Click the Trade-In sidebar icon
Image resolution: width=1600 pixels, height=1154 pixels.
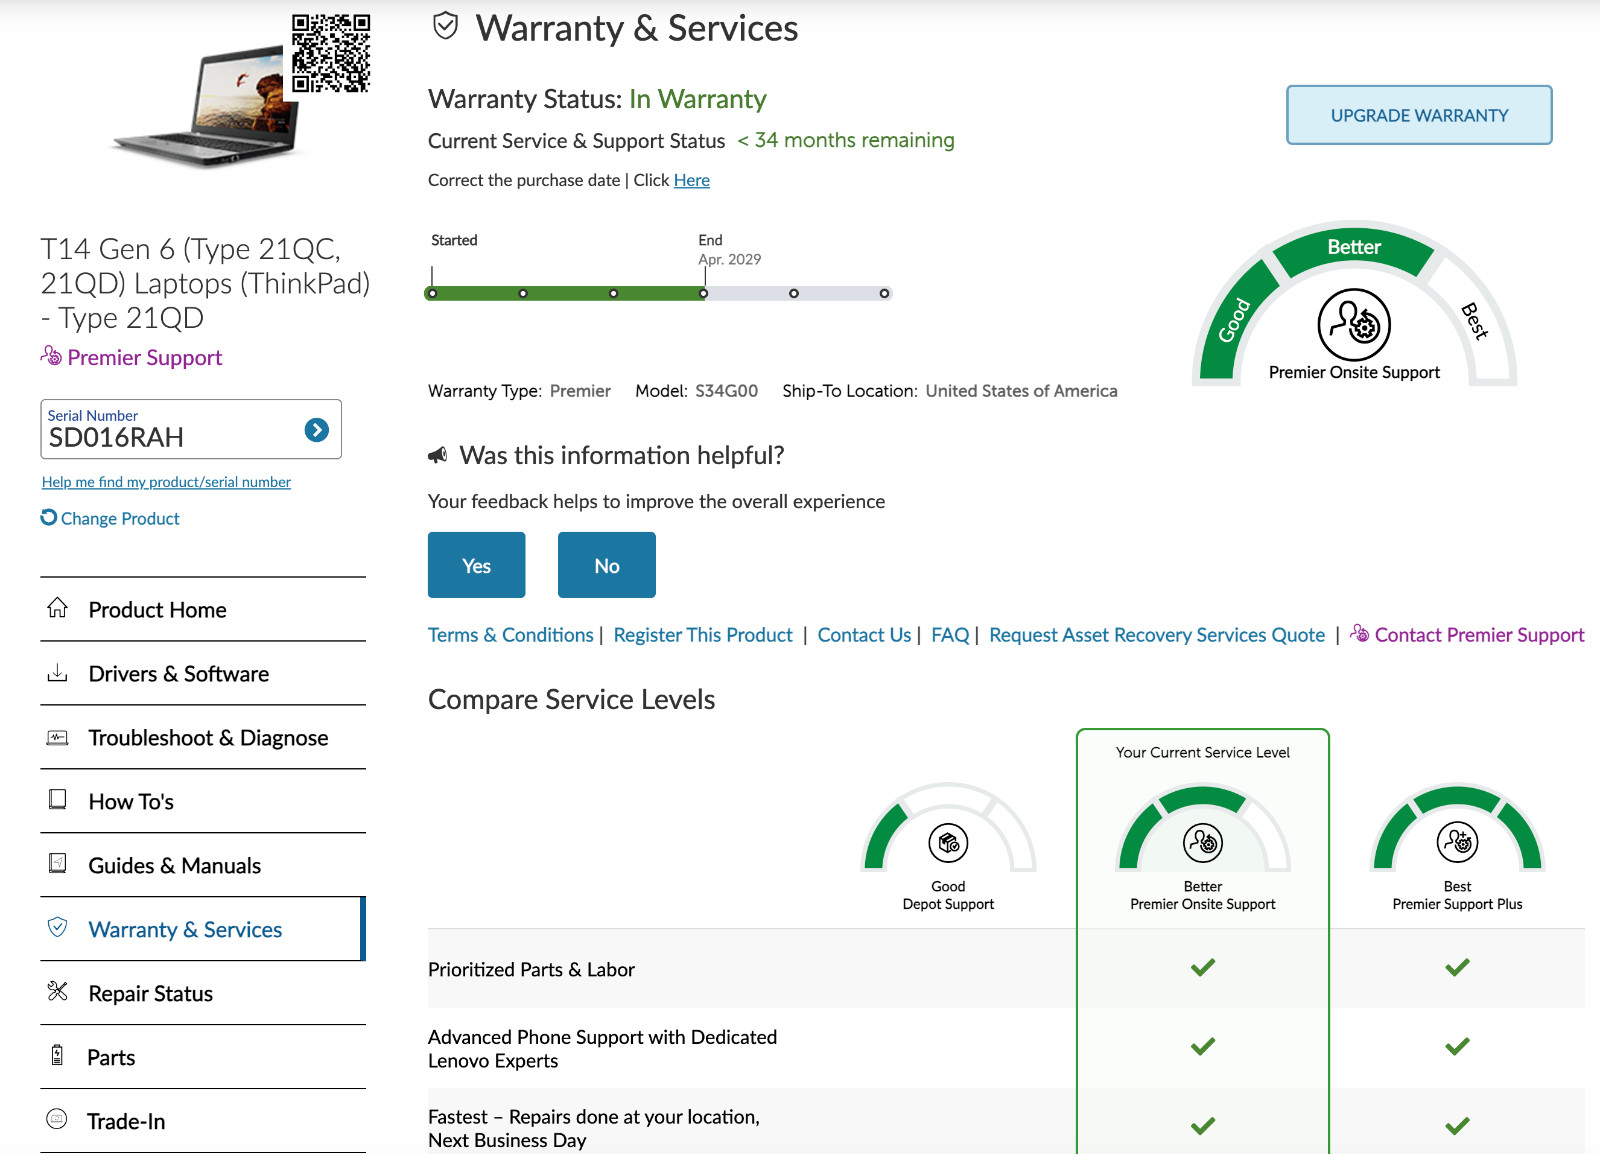tap(57, 1119)
